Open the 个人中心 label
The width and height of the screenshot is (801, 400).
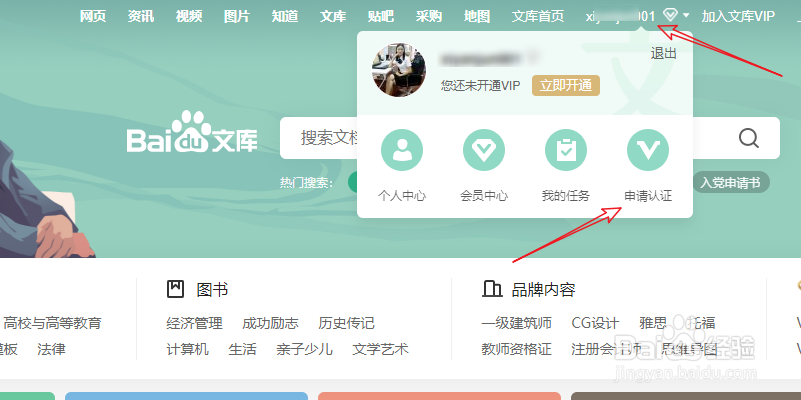402,196
